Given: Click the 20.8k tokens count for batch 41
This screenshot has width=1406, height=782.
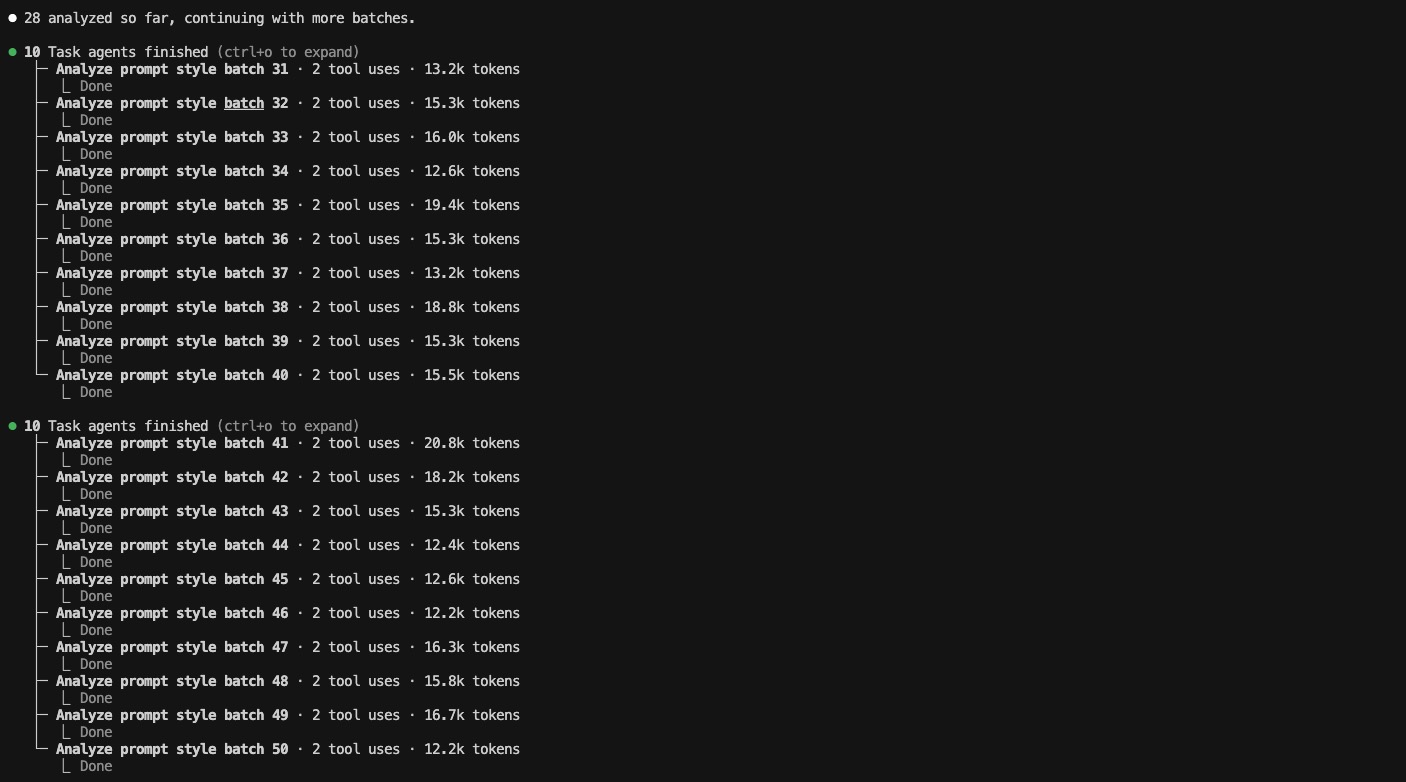Looking at the screenshot, I should [471, 443].
